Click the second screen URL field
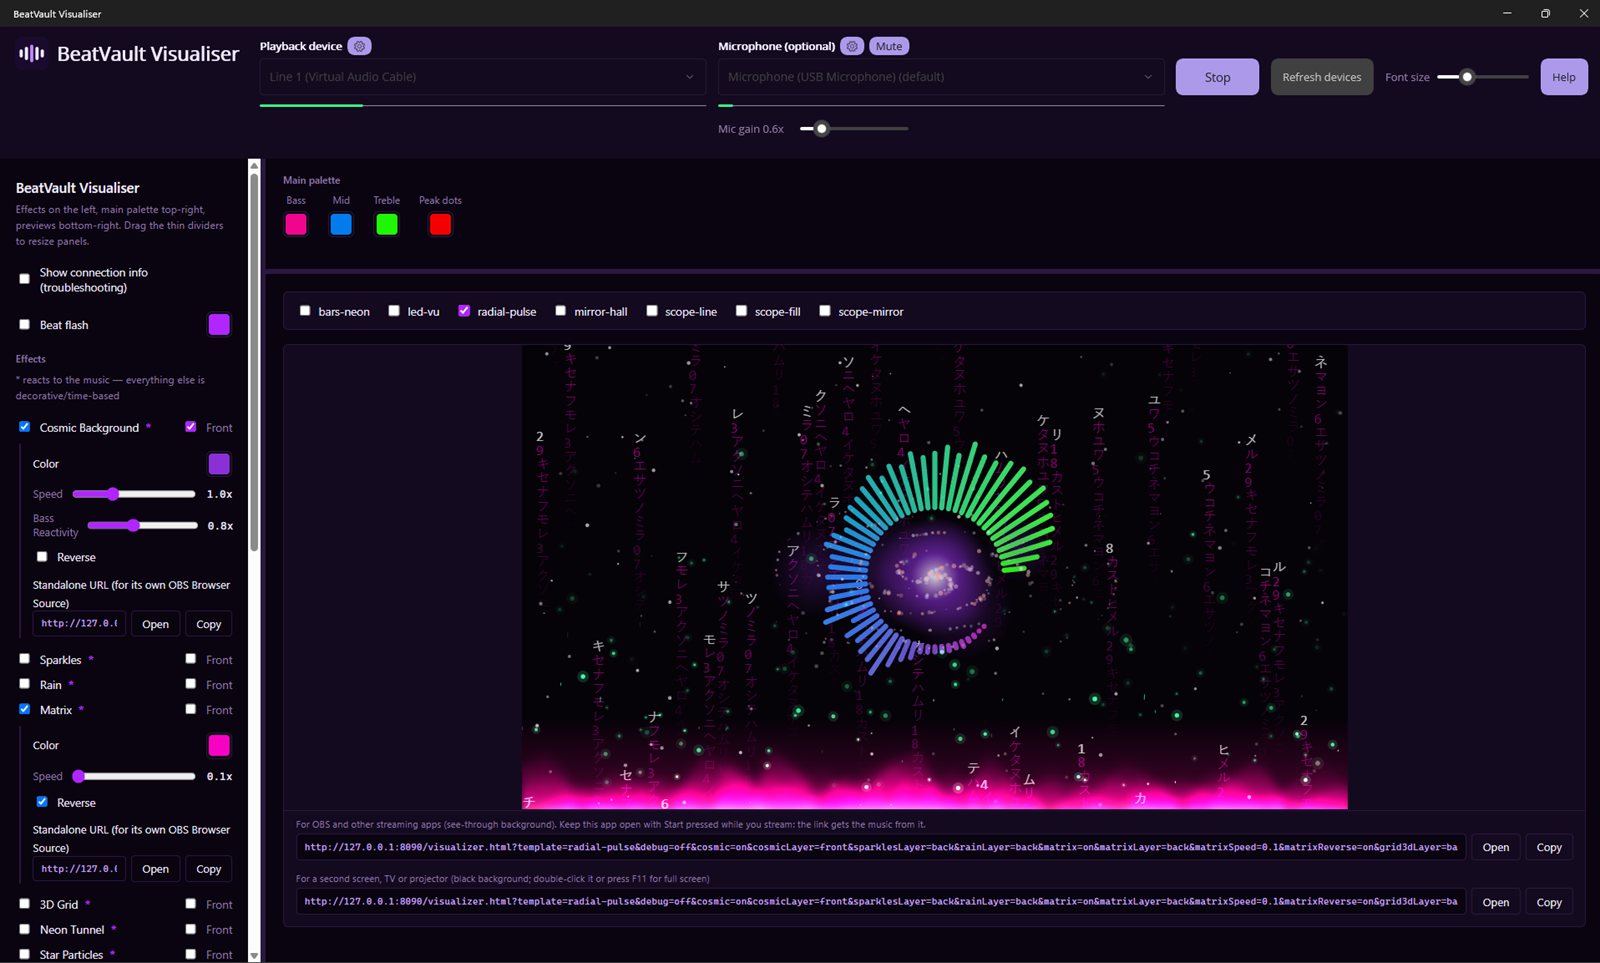The height and width of the screenshot is (963, 1600). pos(881,902)
